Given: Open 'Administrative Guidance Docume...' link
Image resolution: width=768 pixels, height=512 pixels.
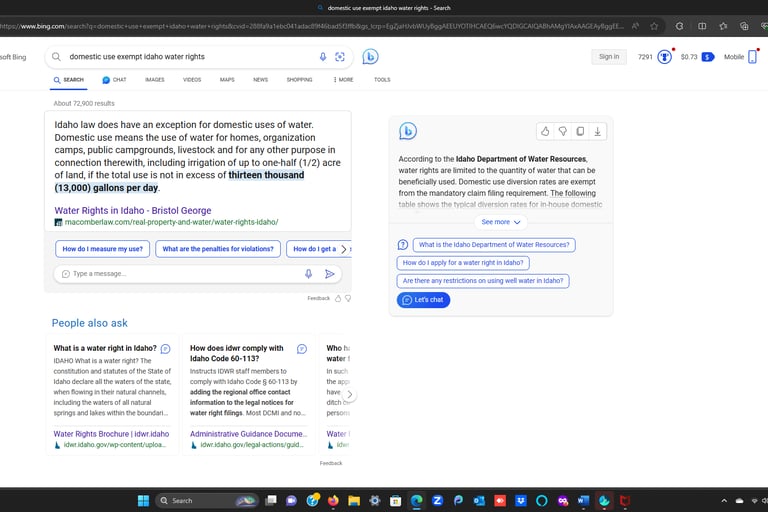Looking at the screenshot, I should (x=249, y=434).
